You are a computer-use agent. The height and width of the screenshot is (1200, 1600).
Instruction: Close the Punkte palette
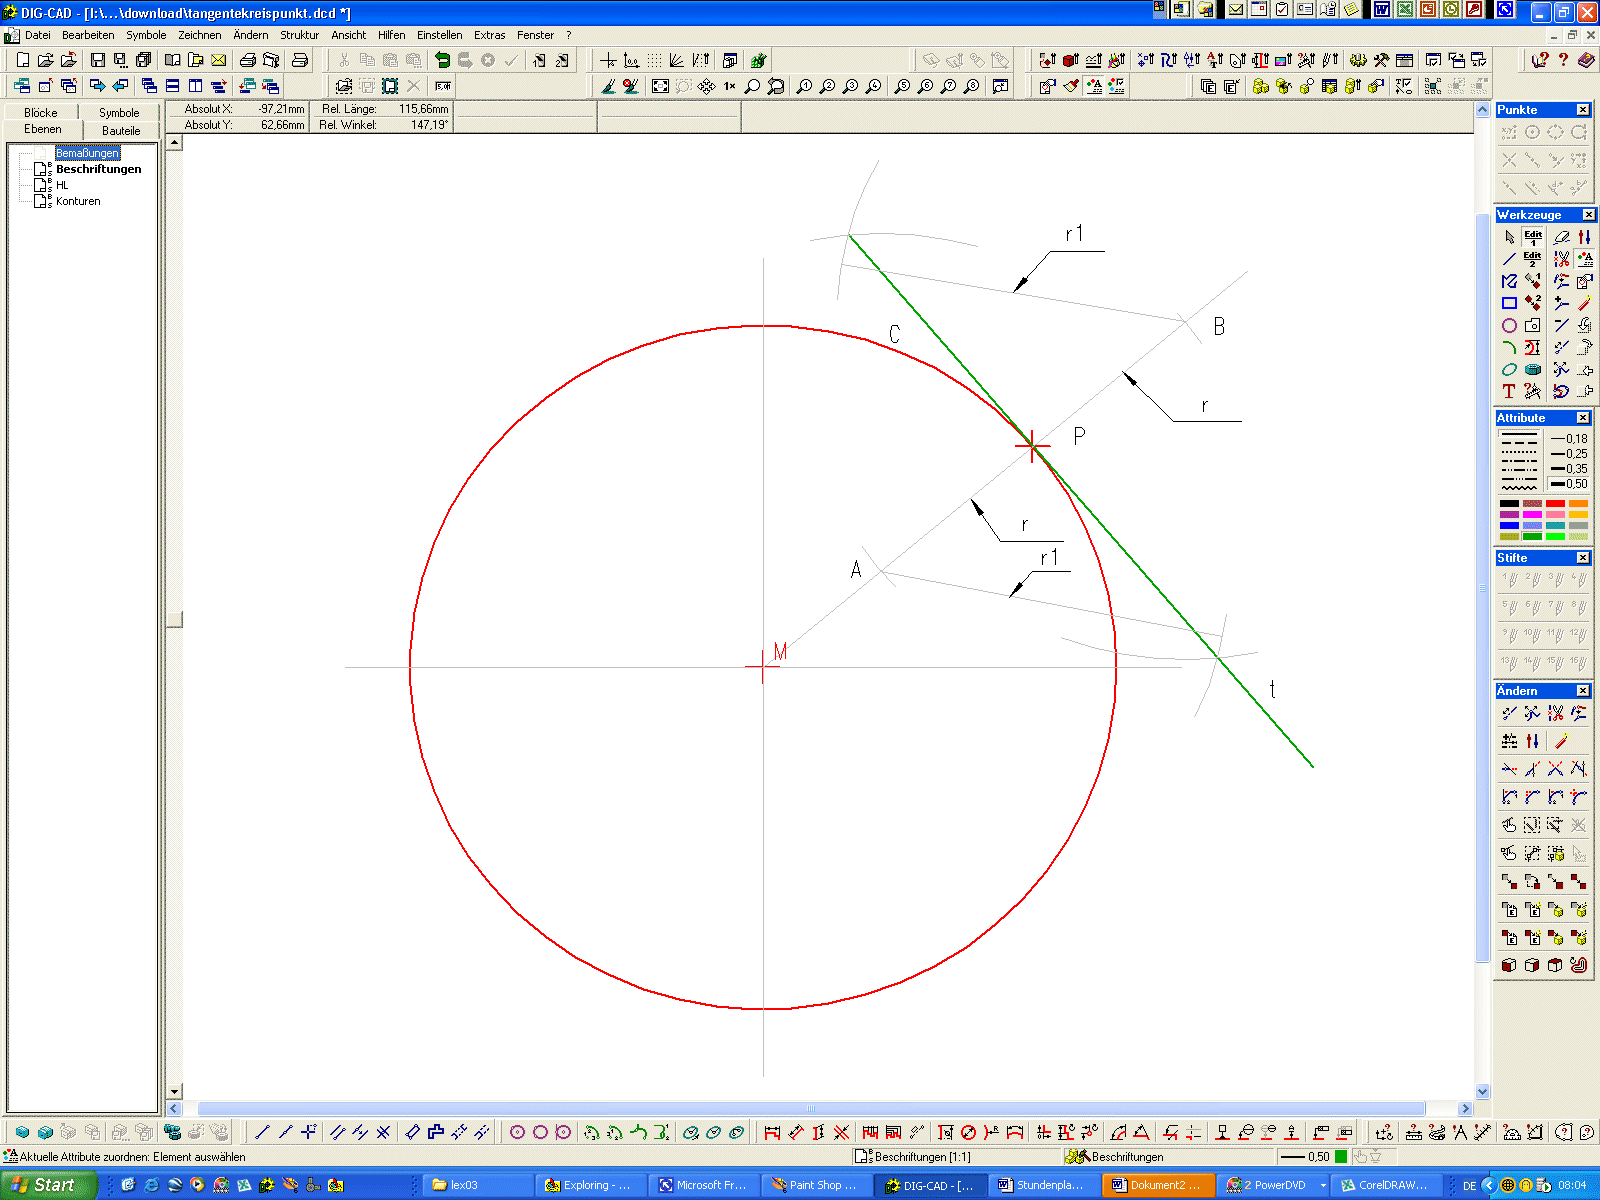pyautogui.click(x=1583, y=110)
